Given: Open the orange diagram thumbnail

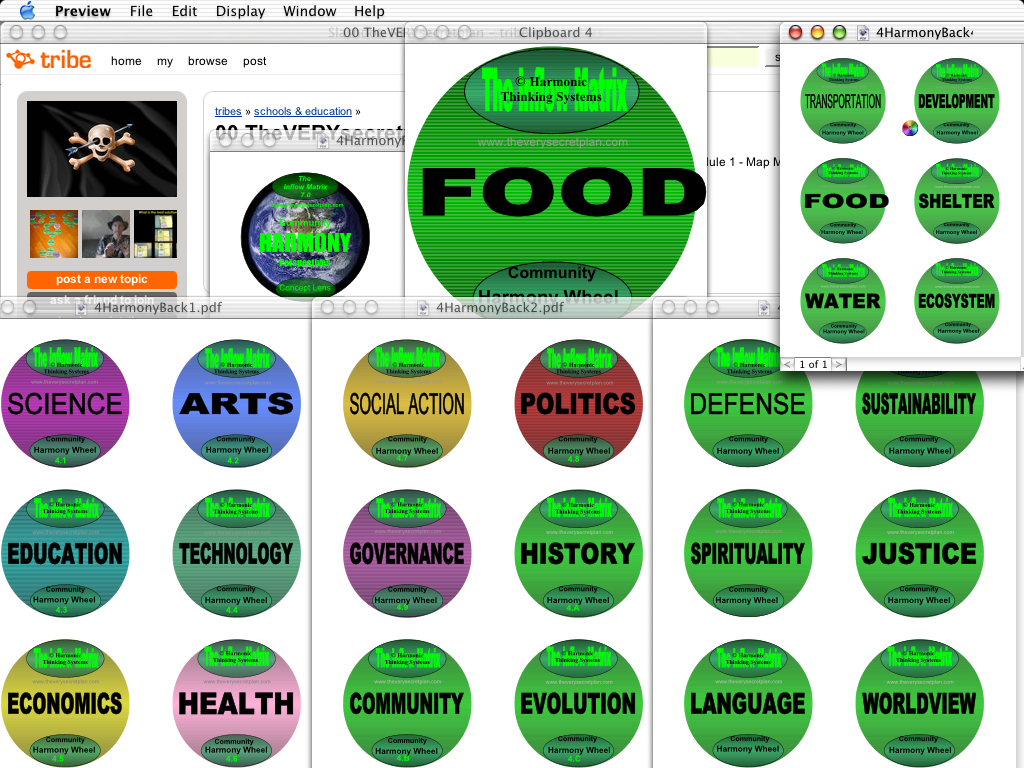Looking at the screenshot, I should coord(54,234).
